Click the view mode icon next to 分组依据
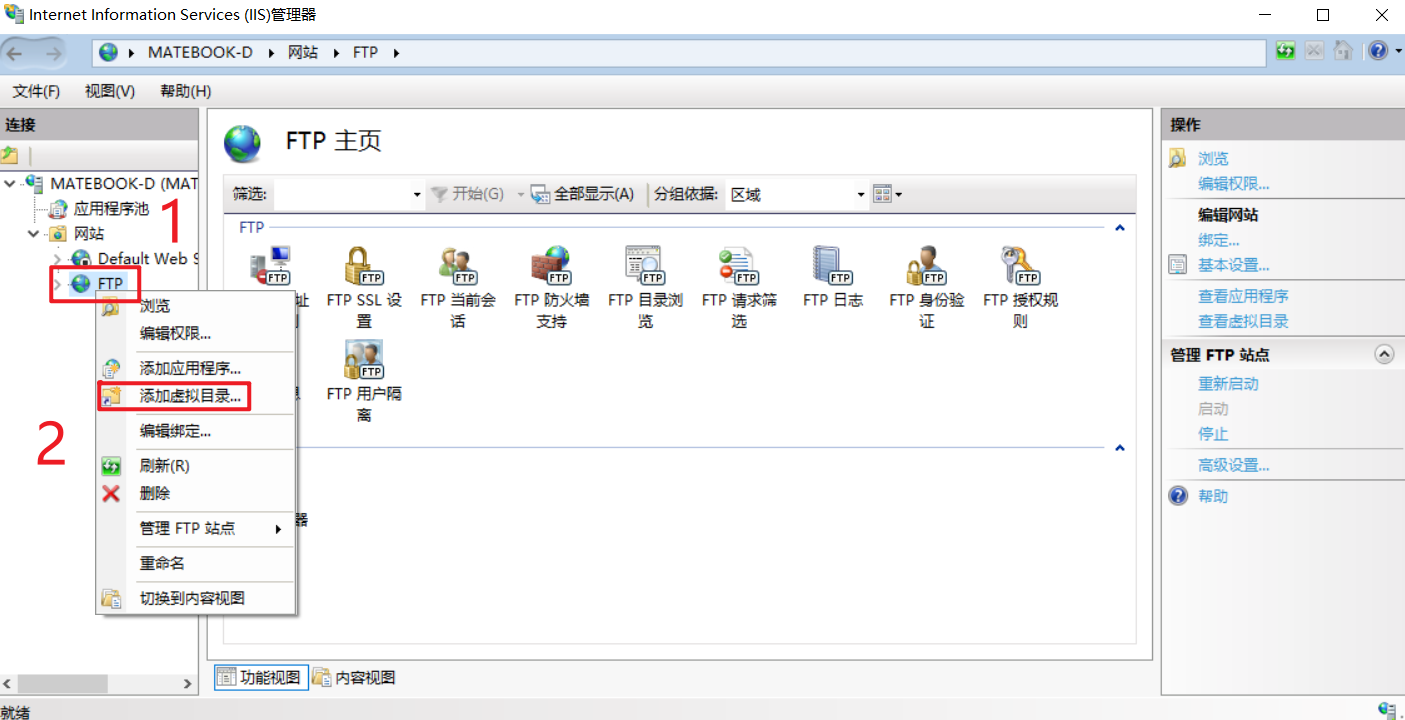The width and height of the screenshot is (1405, 720). (881, 194)
